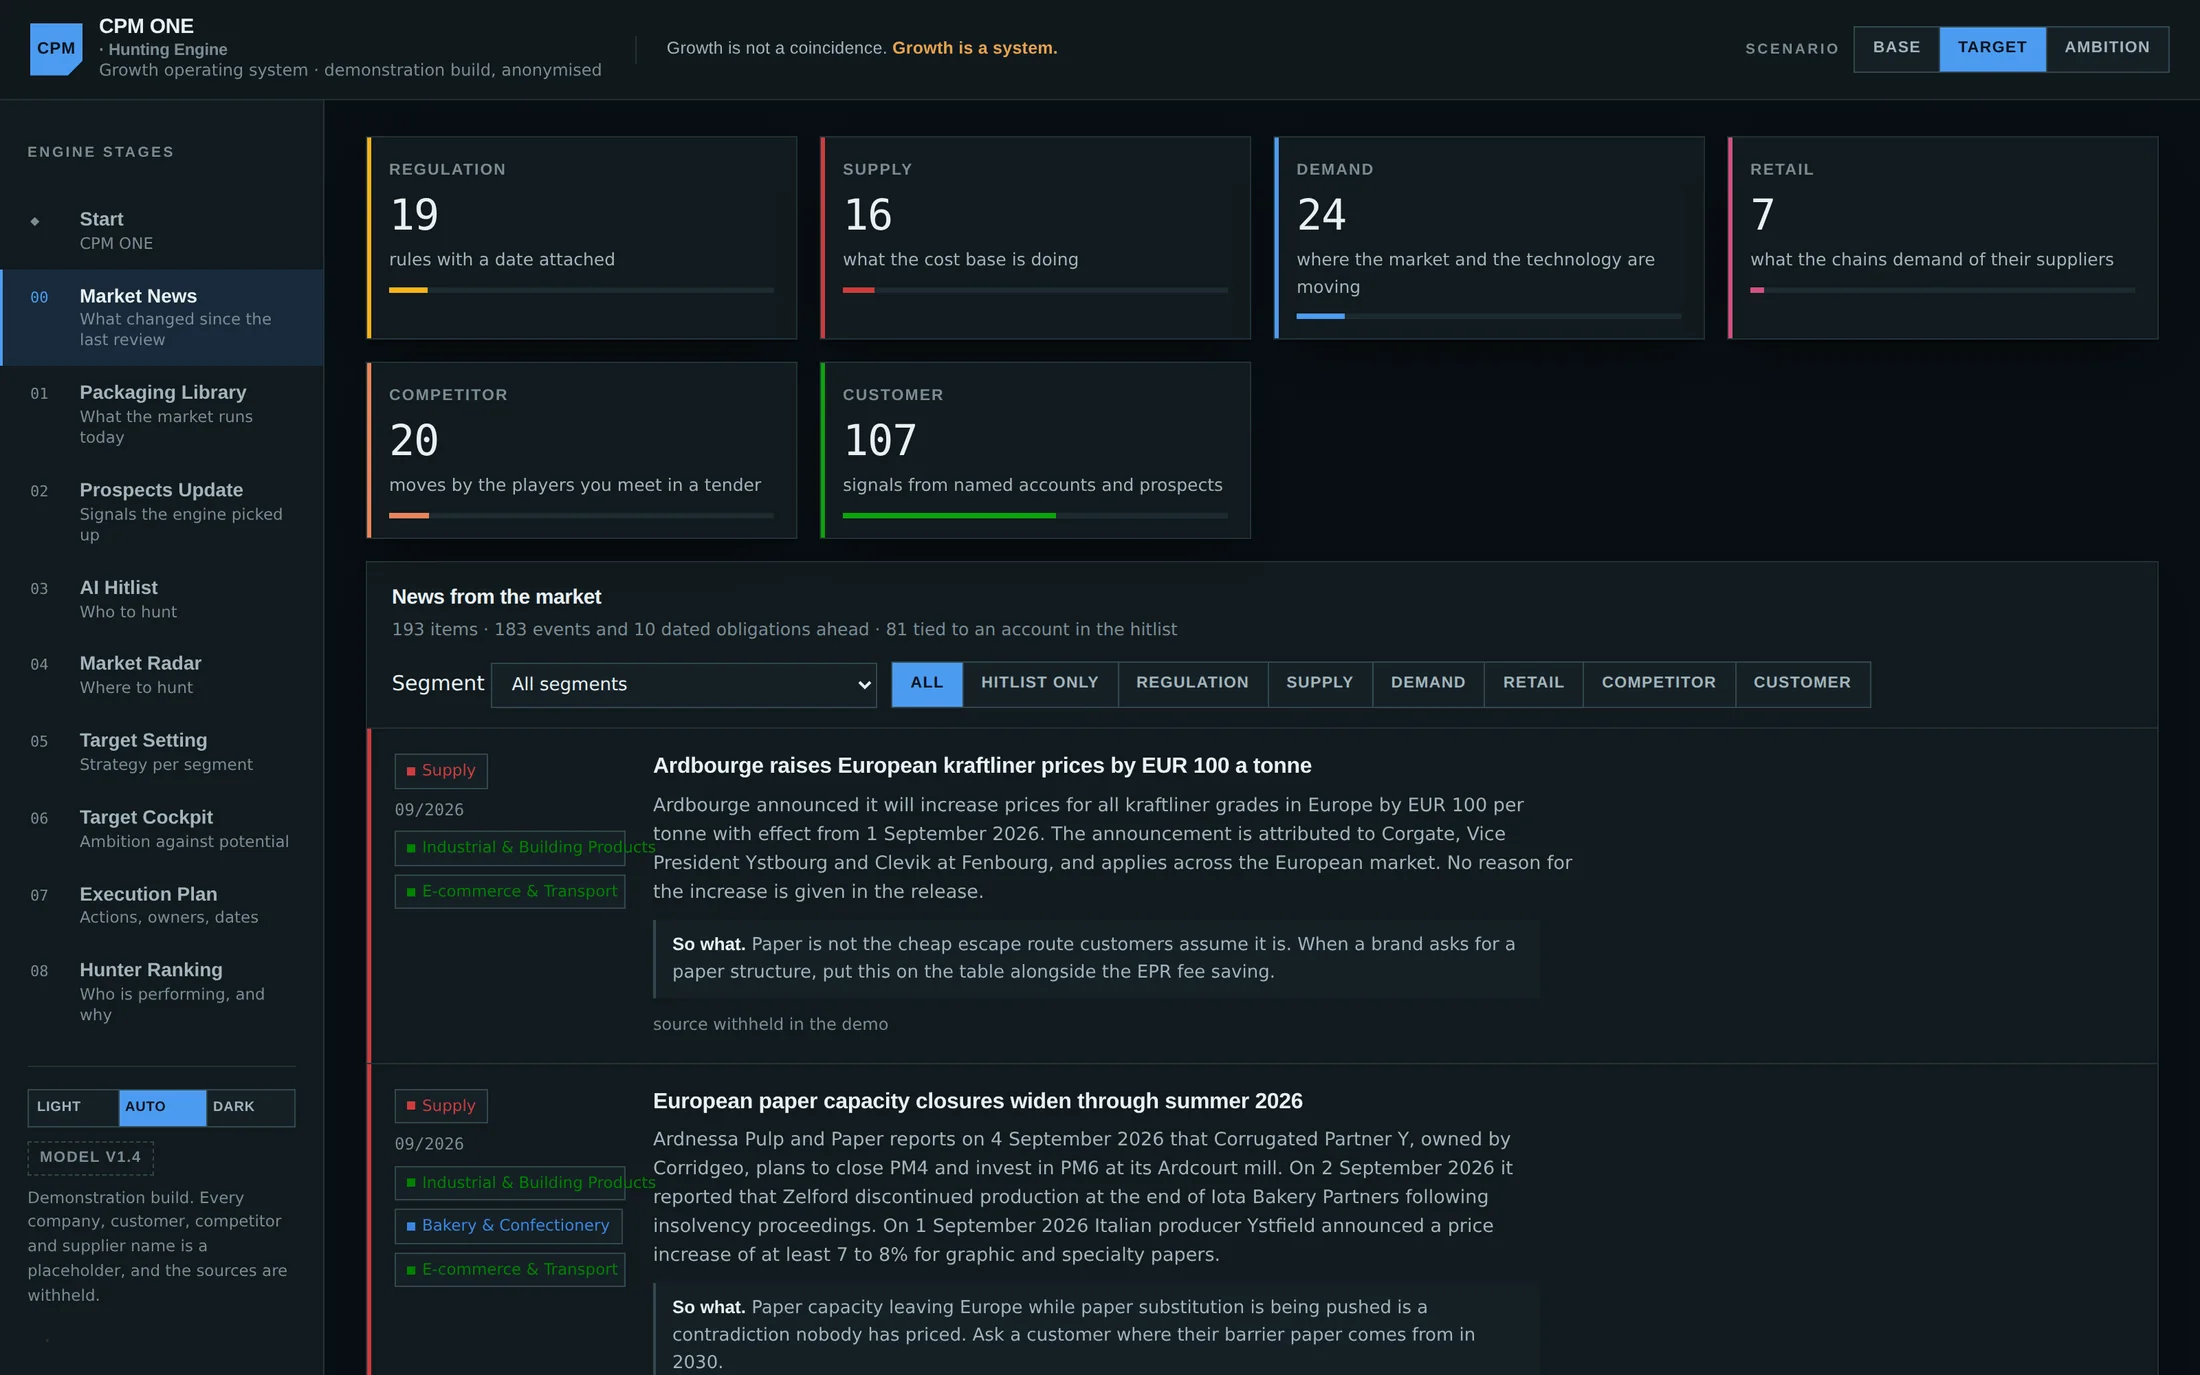Filter news by CUSTOMER tab
This screenshot has width=2200, height=1375.
click(x=1802, y=684)
